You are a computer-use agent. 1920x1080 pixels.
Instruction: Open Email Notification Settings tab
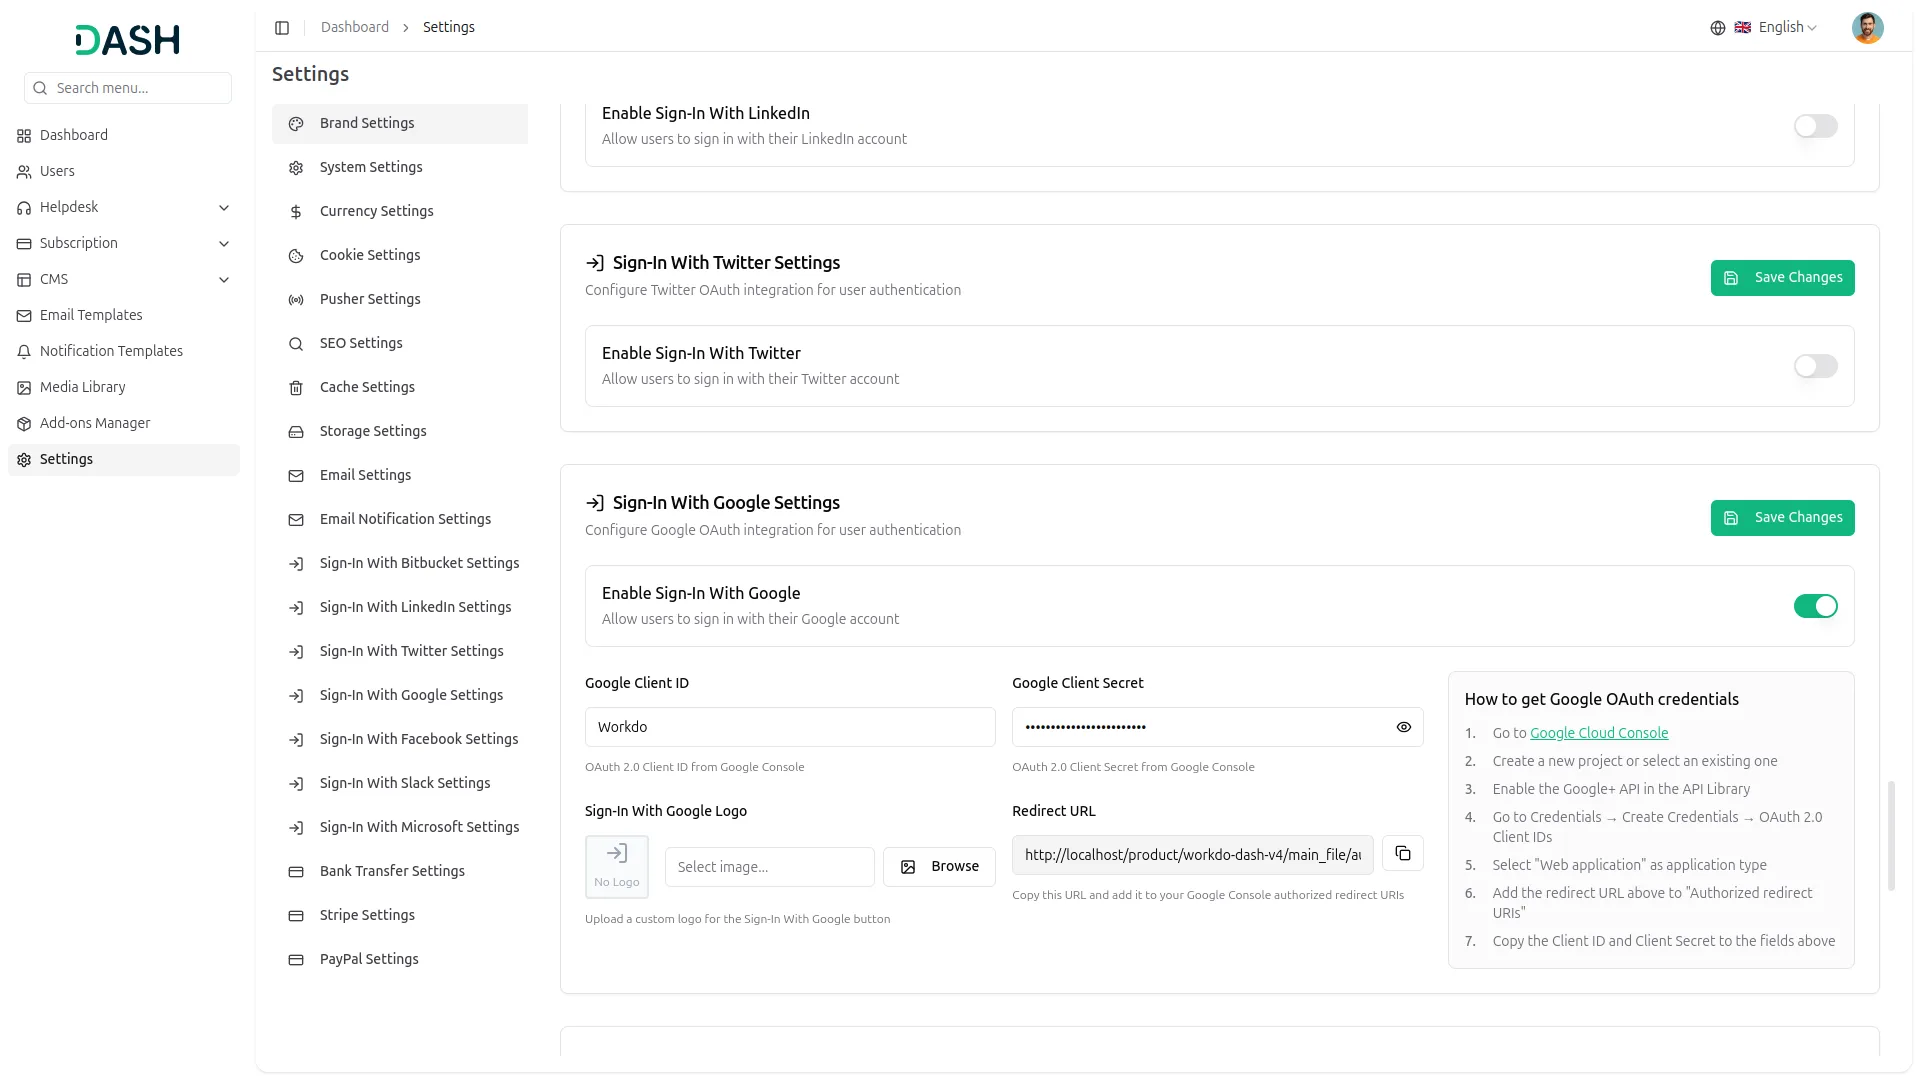click(x=400, y=520)
